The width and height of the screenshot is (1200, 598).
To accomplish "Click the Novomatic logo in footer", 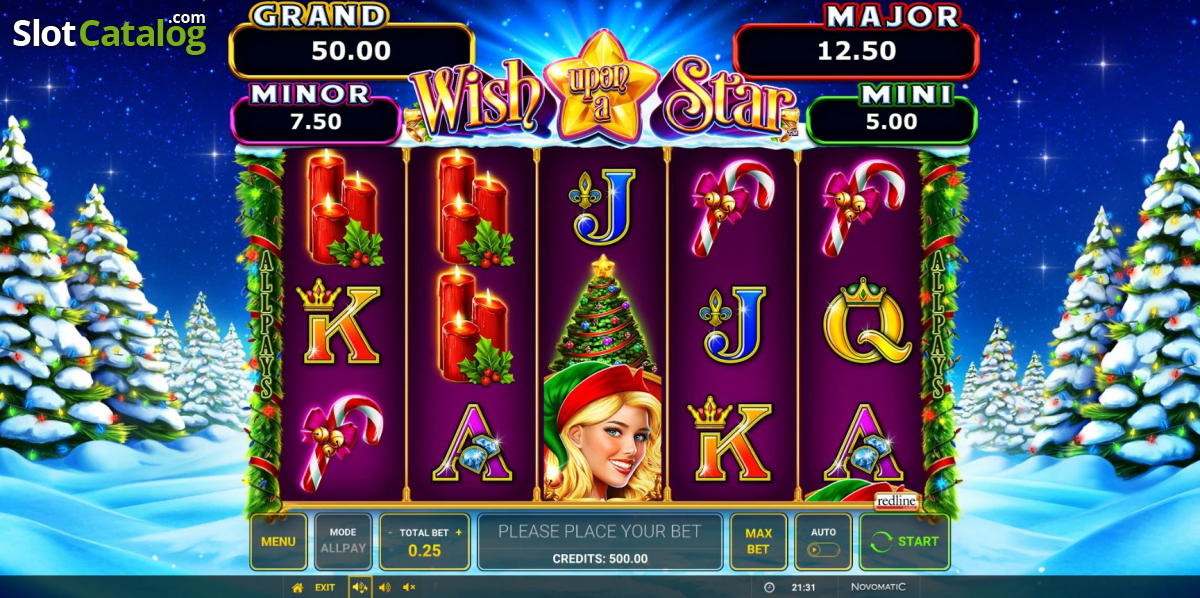I will pos(877,588).
